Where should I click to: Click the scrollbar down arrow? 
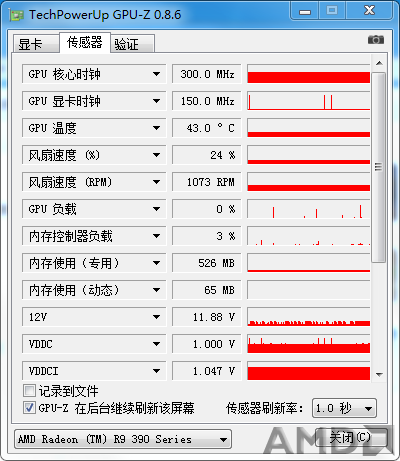click(379, 375)
